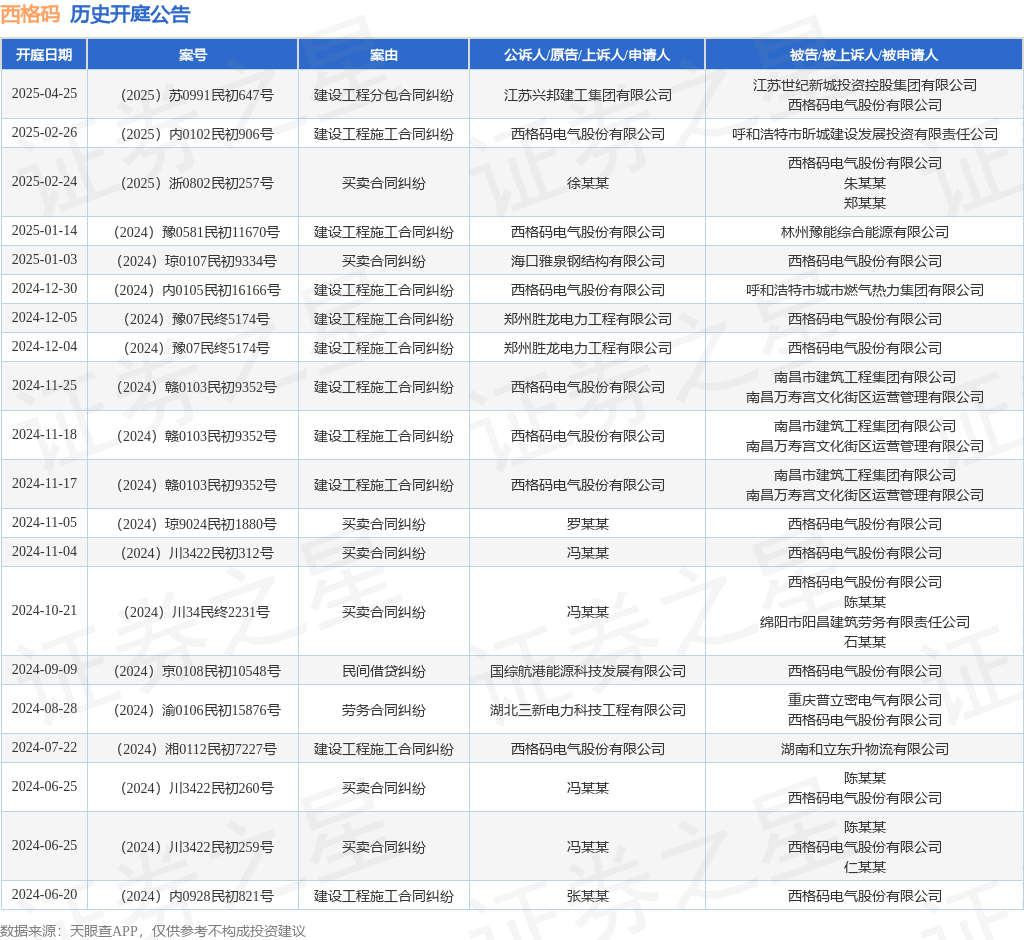Click the date 2024-12-05
1024x940 pixels.
point(44,317)
